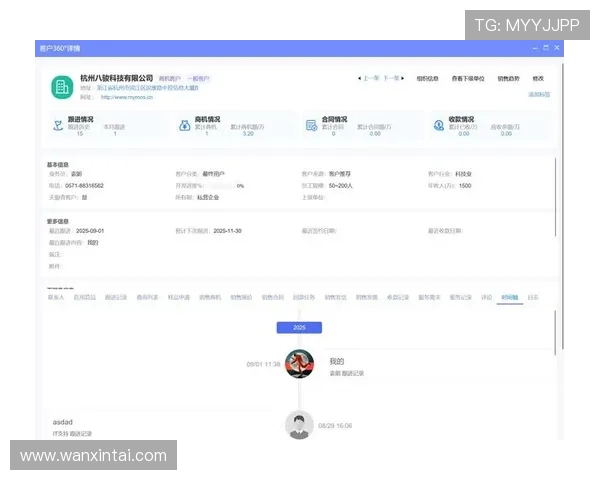Go to previous record with left arrow
The width and height of the screenshot is (600, 480).
359,78
